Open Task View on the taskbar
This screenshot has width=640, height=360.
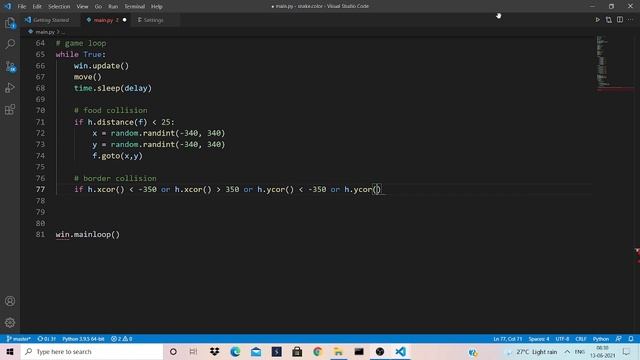click(193, 351)
